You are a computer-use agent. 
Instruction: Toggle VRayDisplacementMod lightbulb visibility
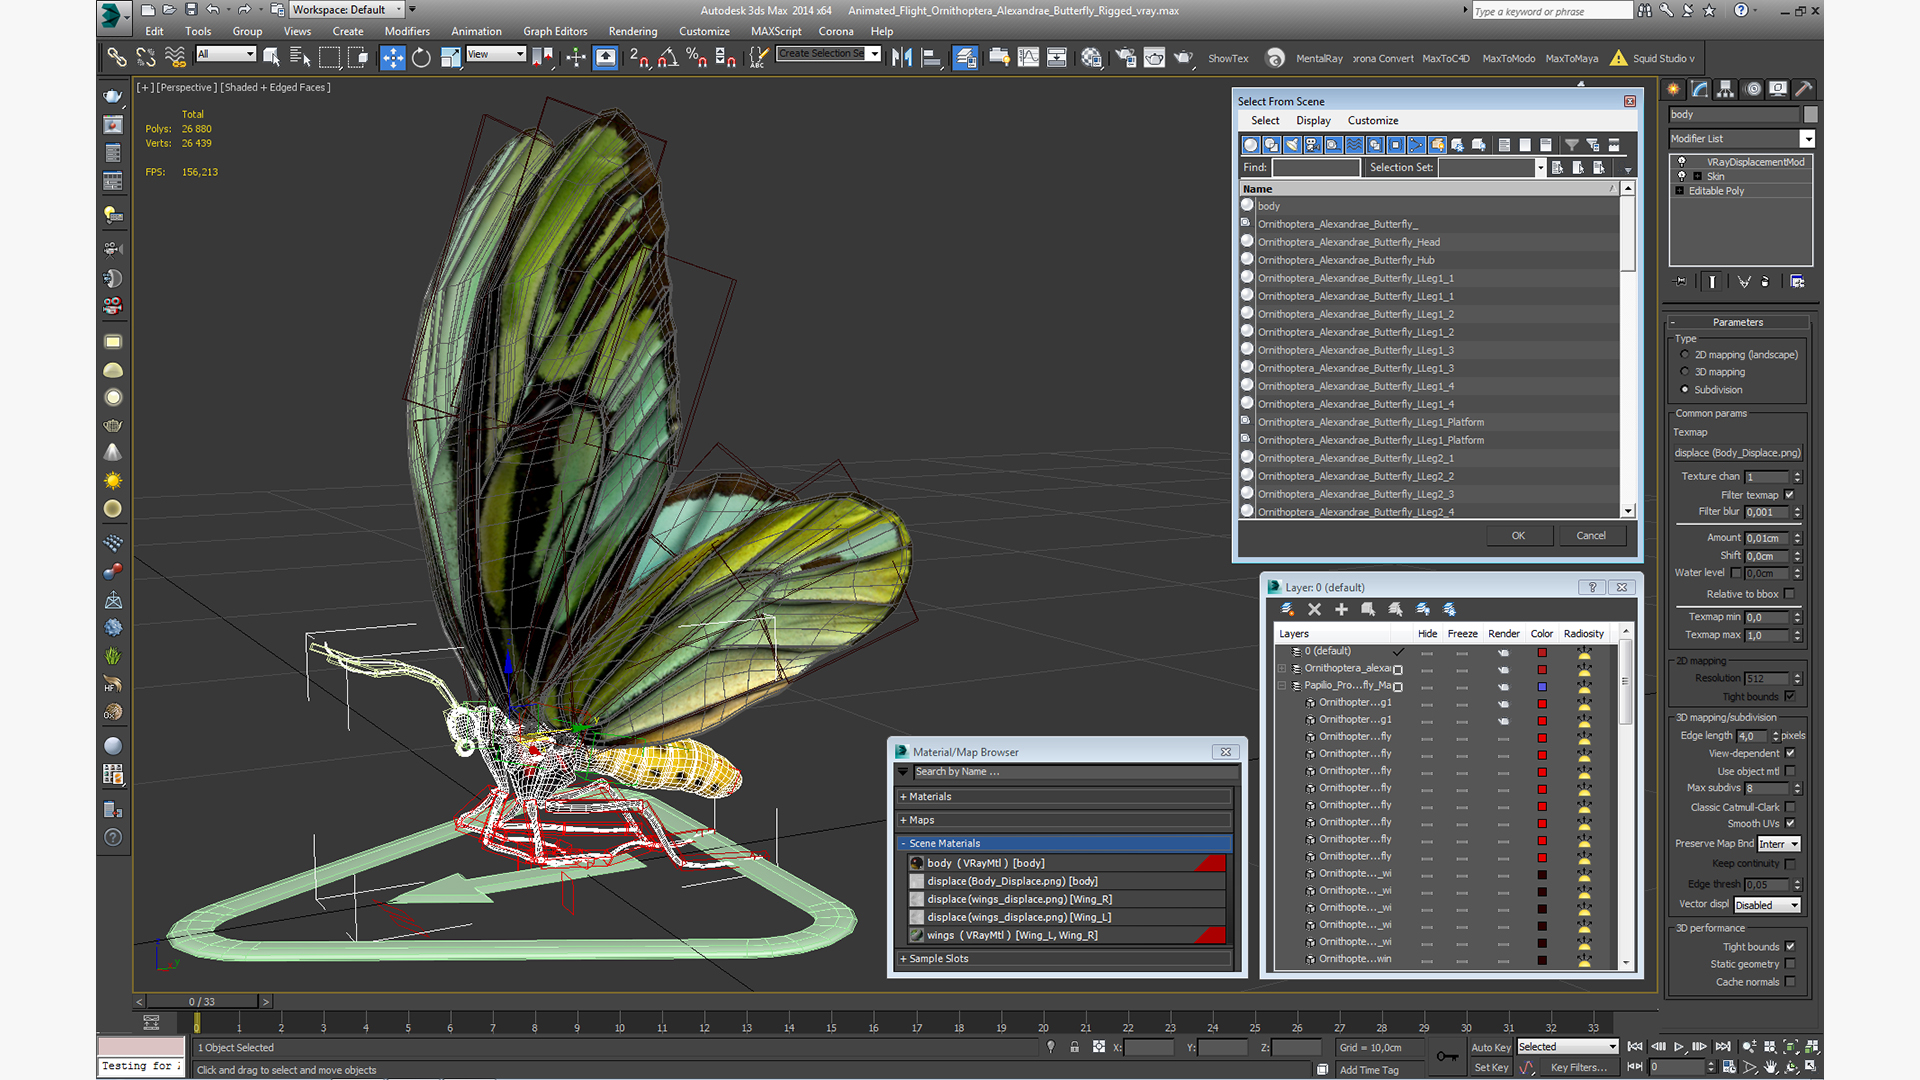coord(1681,161)
